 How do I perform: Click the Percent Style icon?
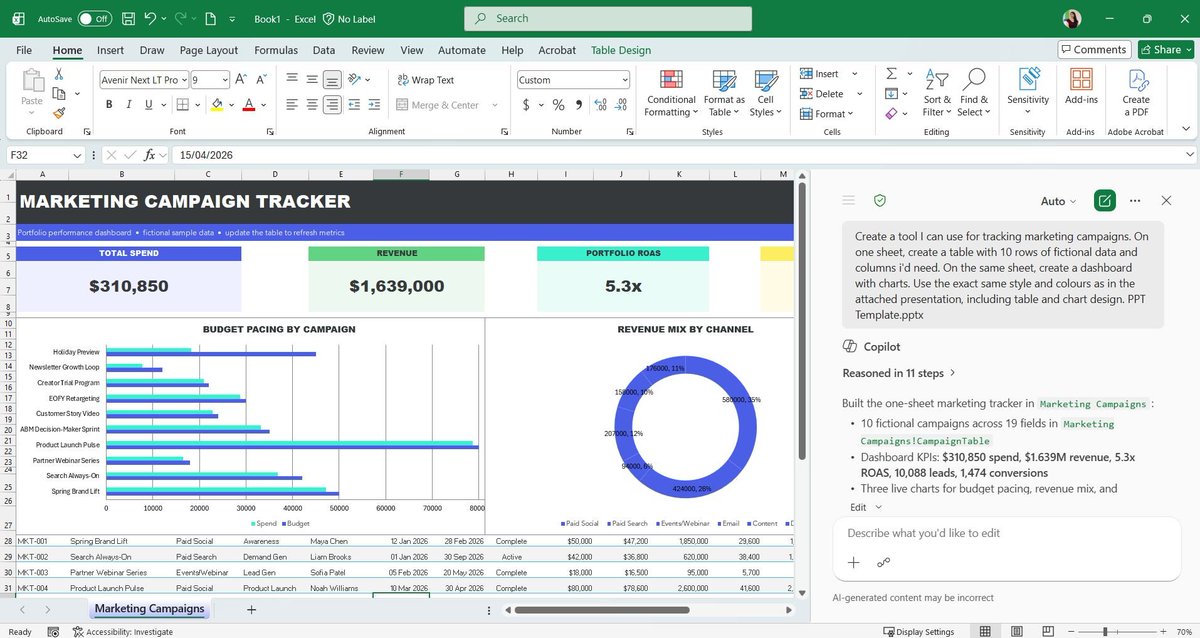click(x=559, y=105)
